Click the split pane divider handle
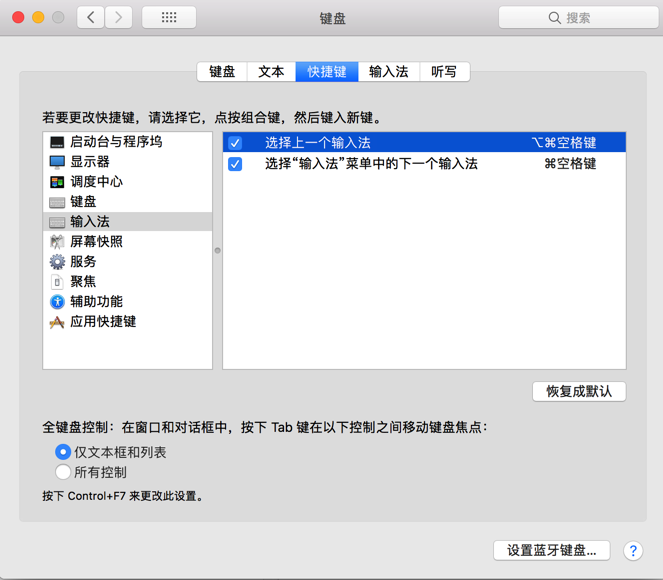Viewport: 663px width, 580px height. (x=217, y=250)
